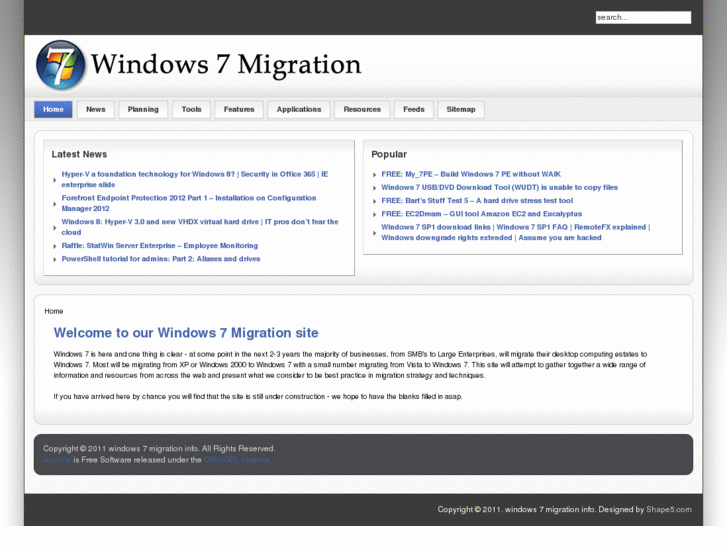Viewport: 727px width, 545px height.
Task: Click arrow bullet beside EC2Dream link
Action: [x=375, y=214]
